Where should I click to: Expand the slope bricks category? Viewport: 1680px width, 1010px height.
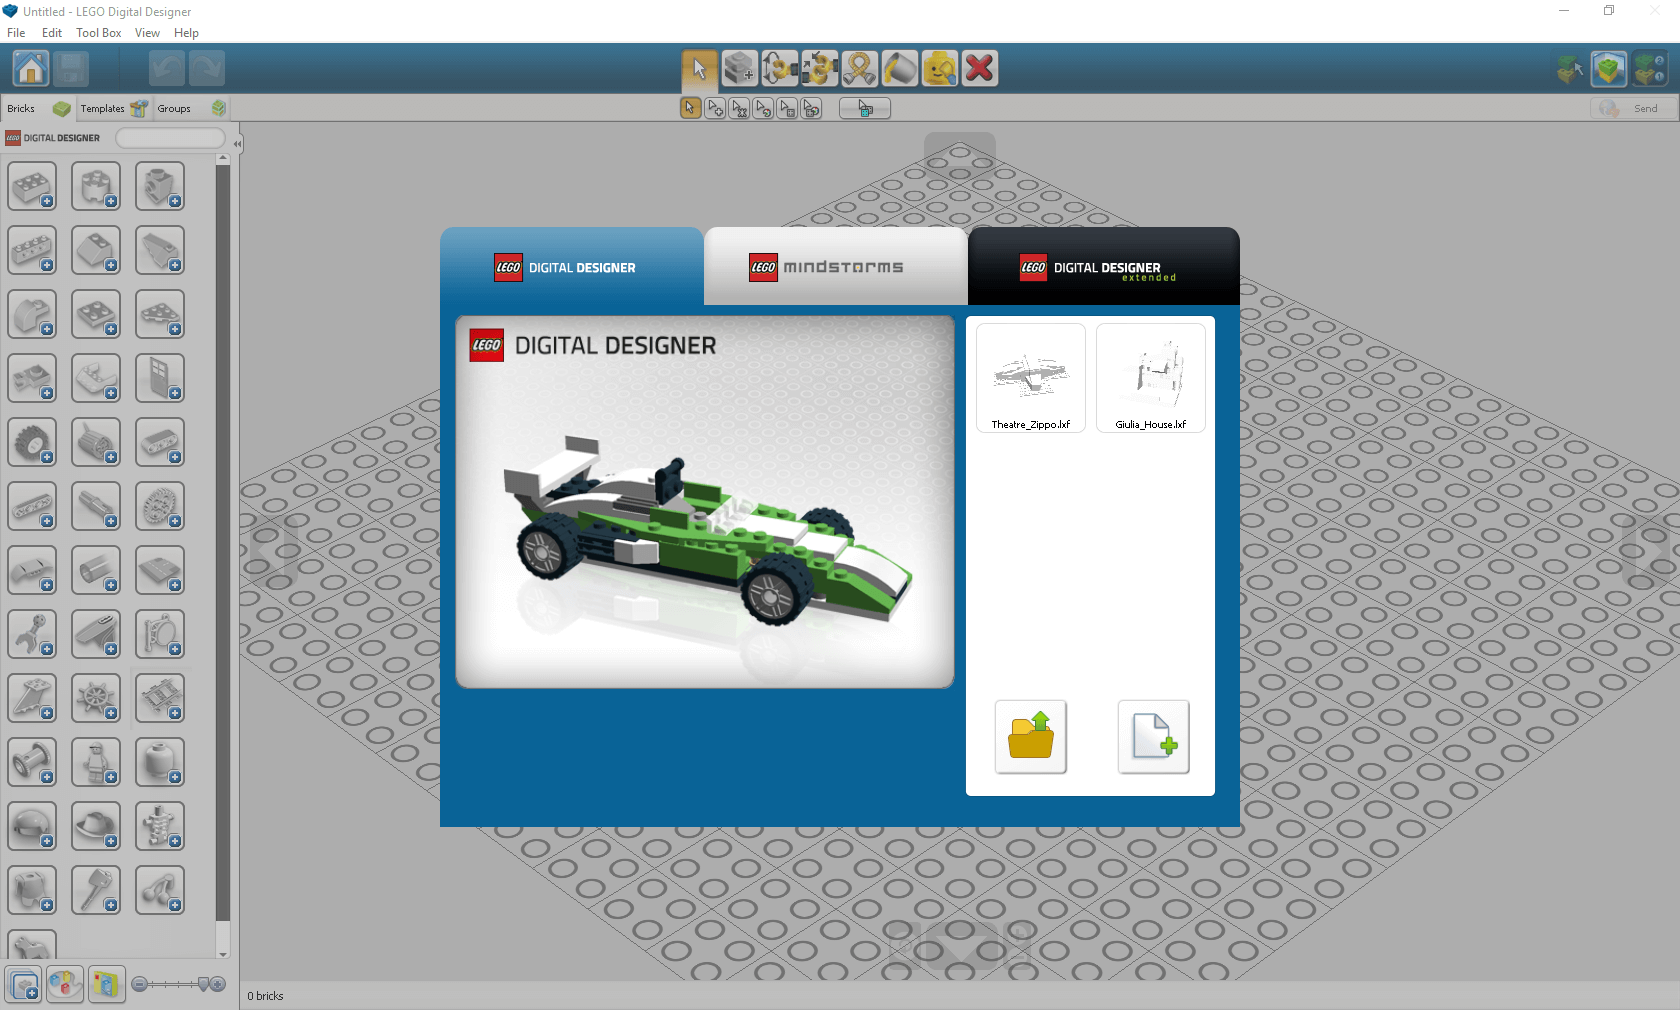[x=96, y=250]
